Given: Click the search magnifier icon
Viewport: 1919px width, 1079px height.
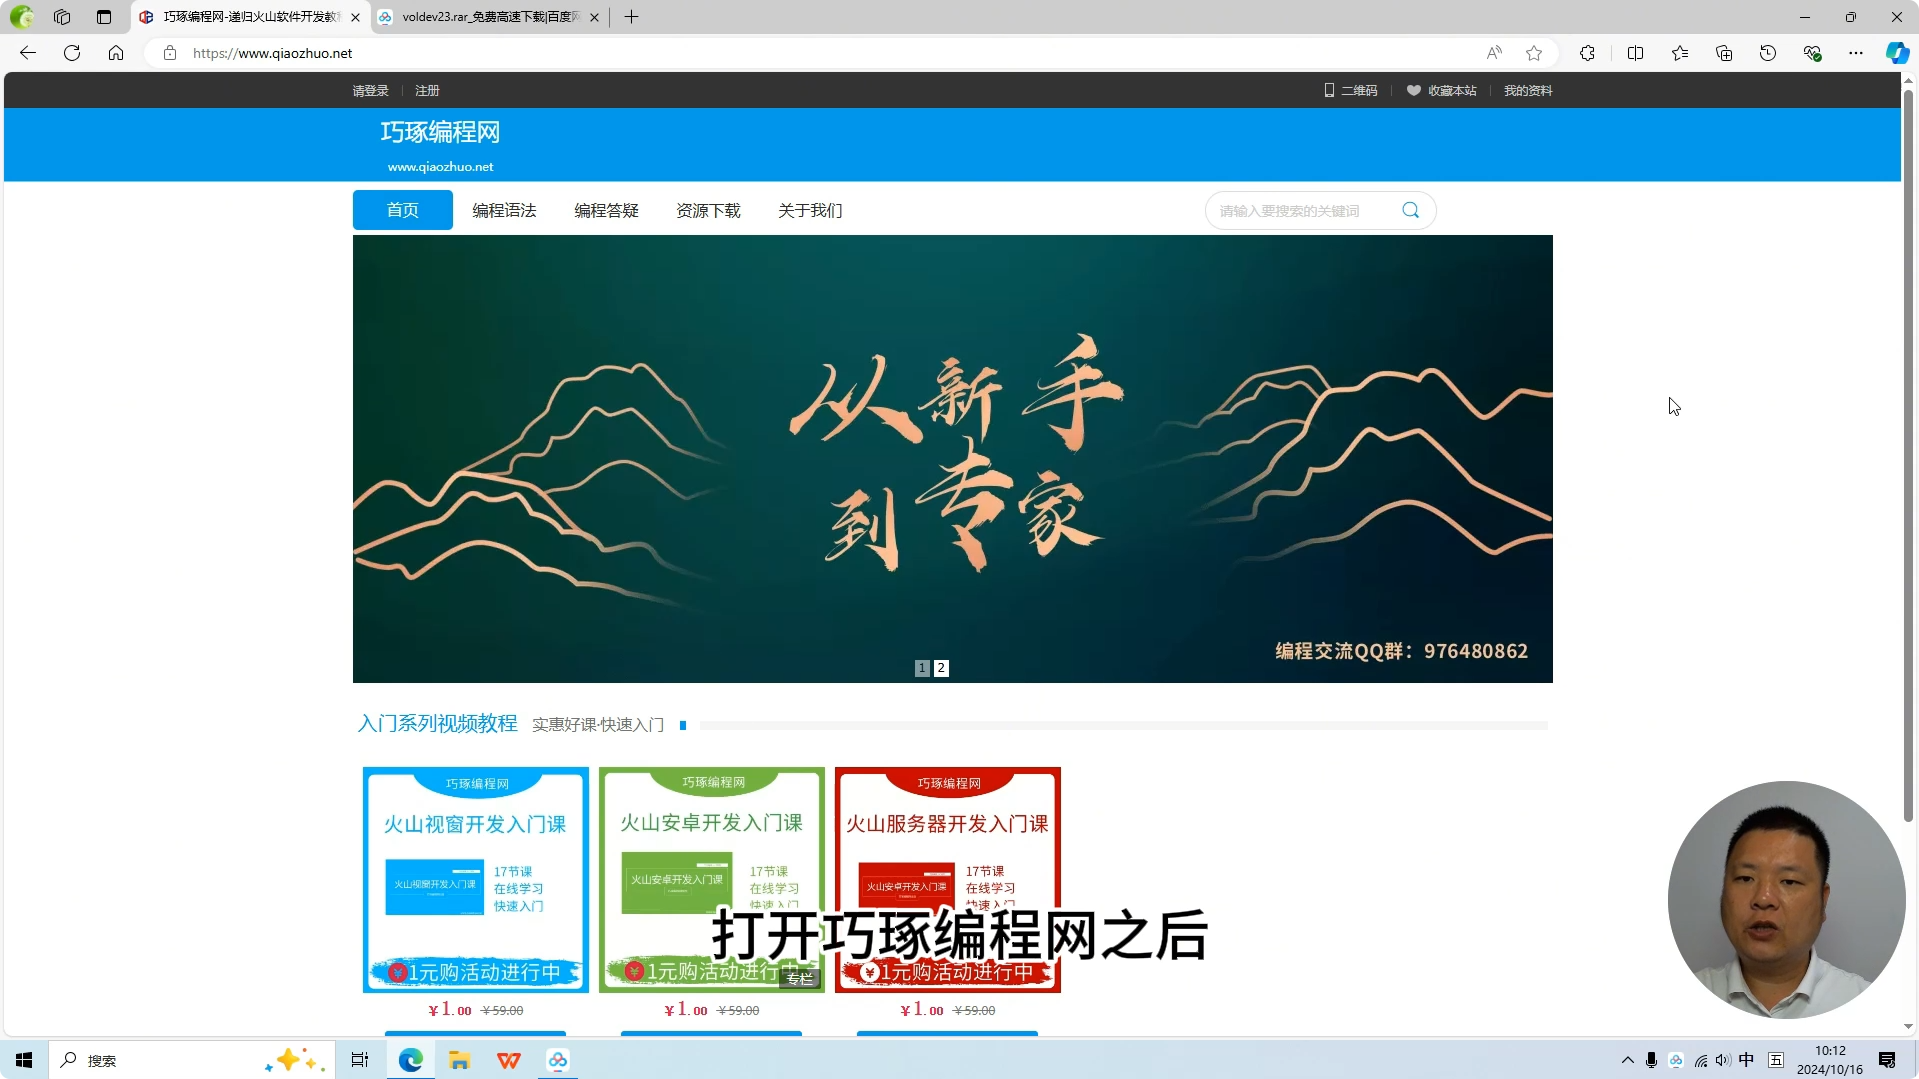Looking at the screenshot, I should point(1411,210).
